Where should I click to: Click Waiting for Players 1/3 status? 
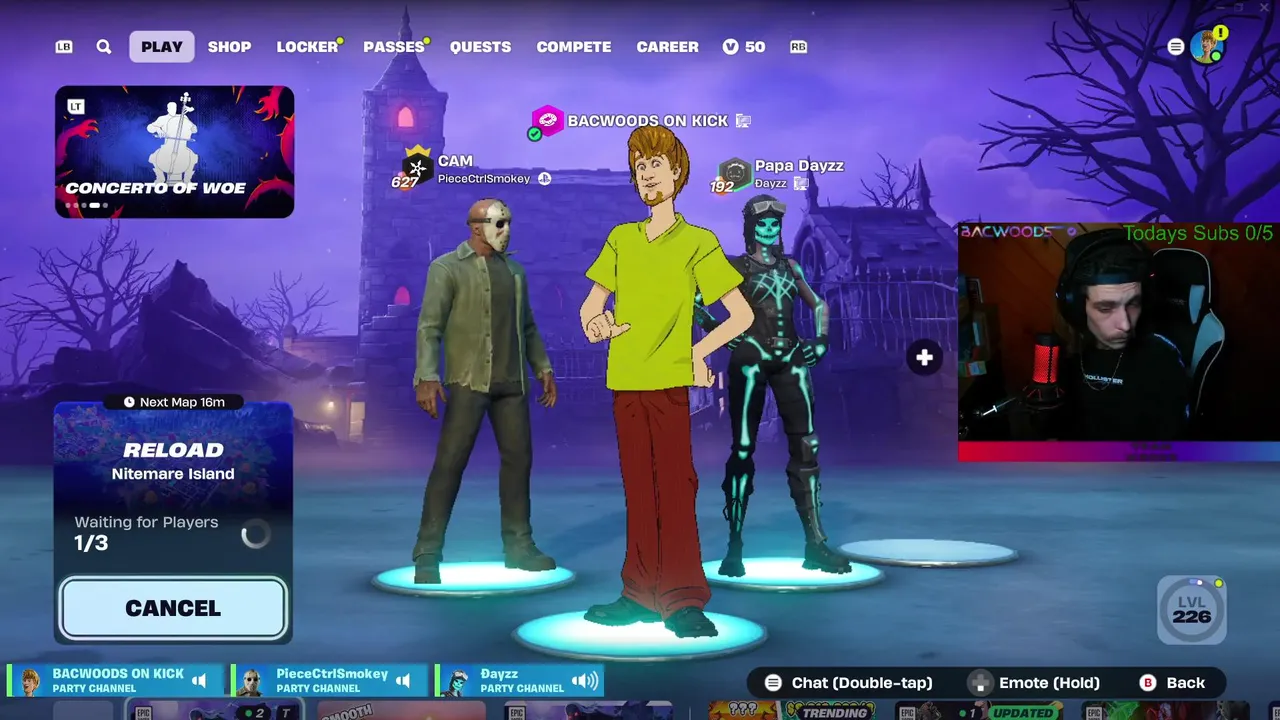pyautogui.click(x=146, y=533)
